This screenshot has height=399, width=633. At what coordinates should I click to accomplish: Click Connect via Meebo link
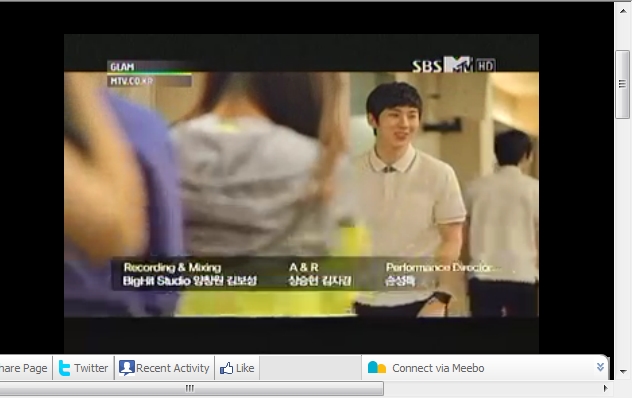click(x=438, y=368)
